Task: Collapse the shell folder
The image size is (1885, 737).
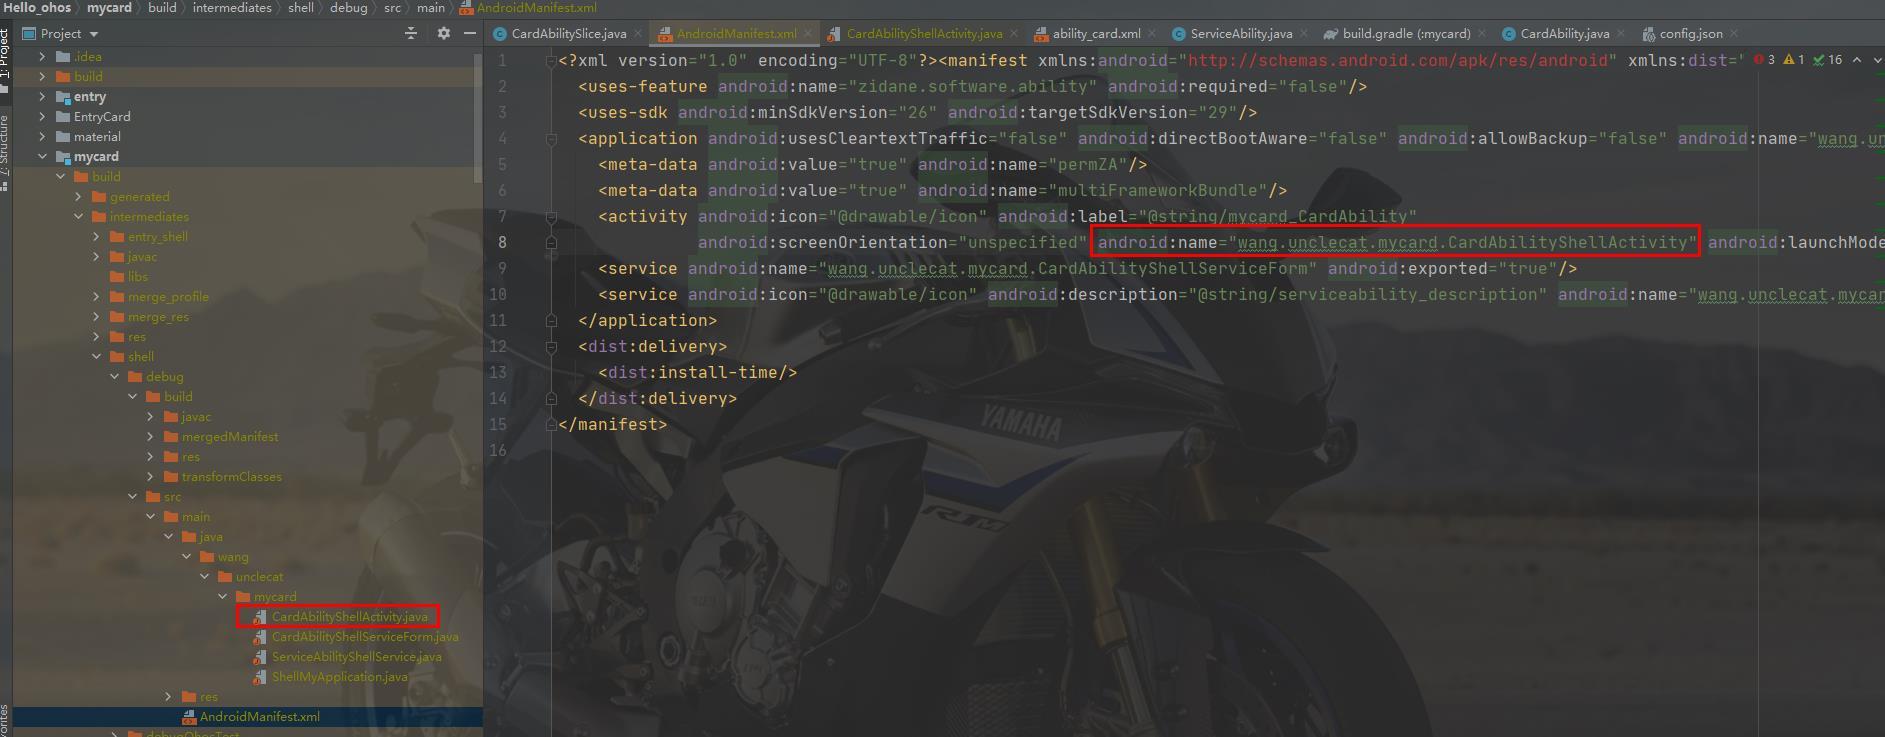Action: 96,357
